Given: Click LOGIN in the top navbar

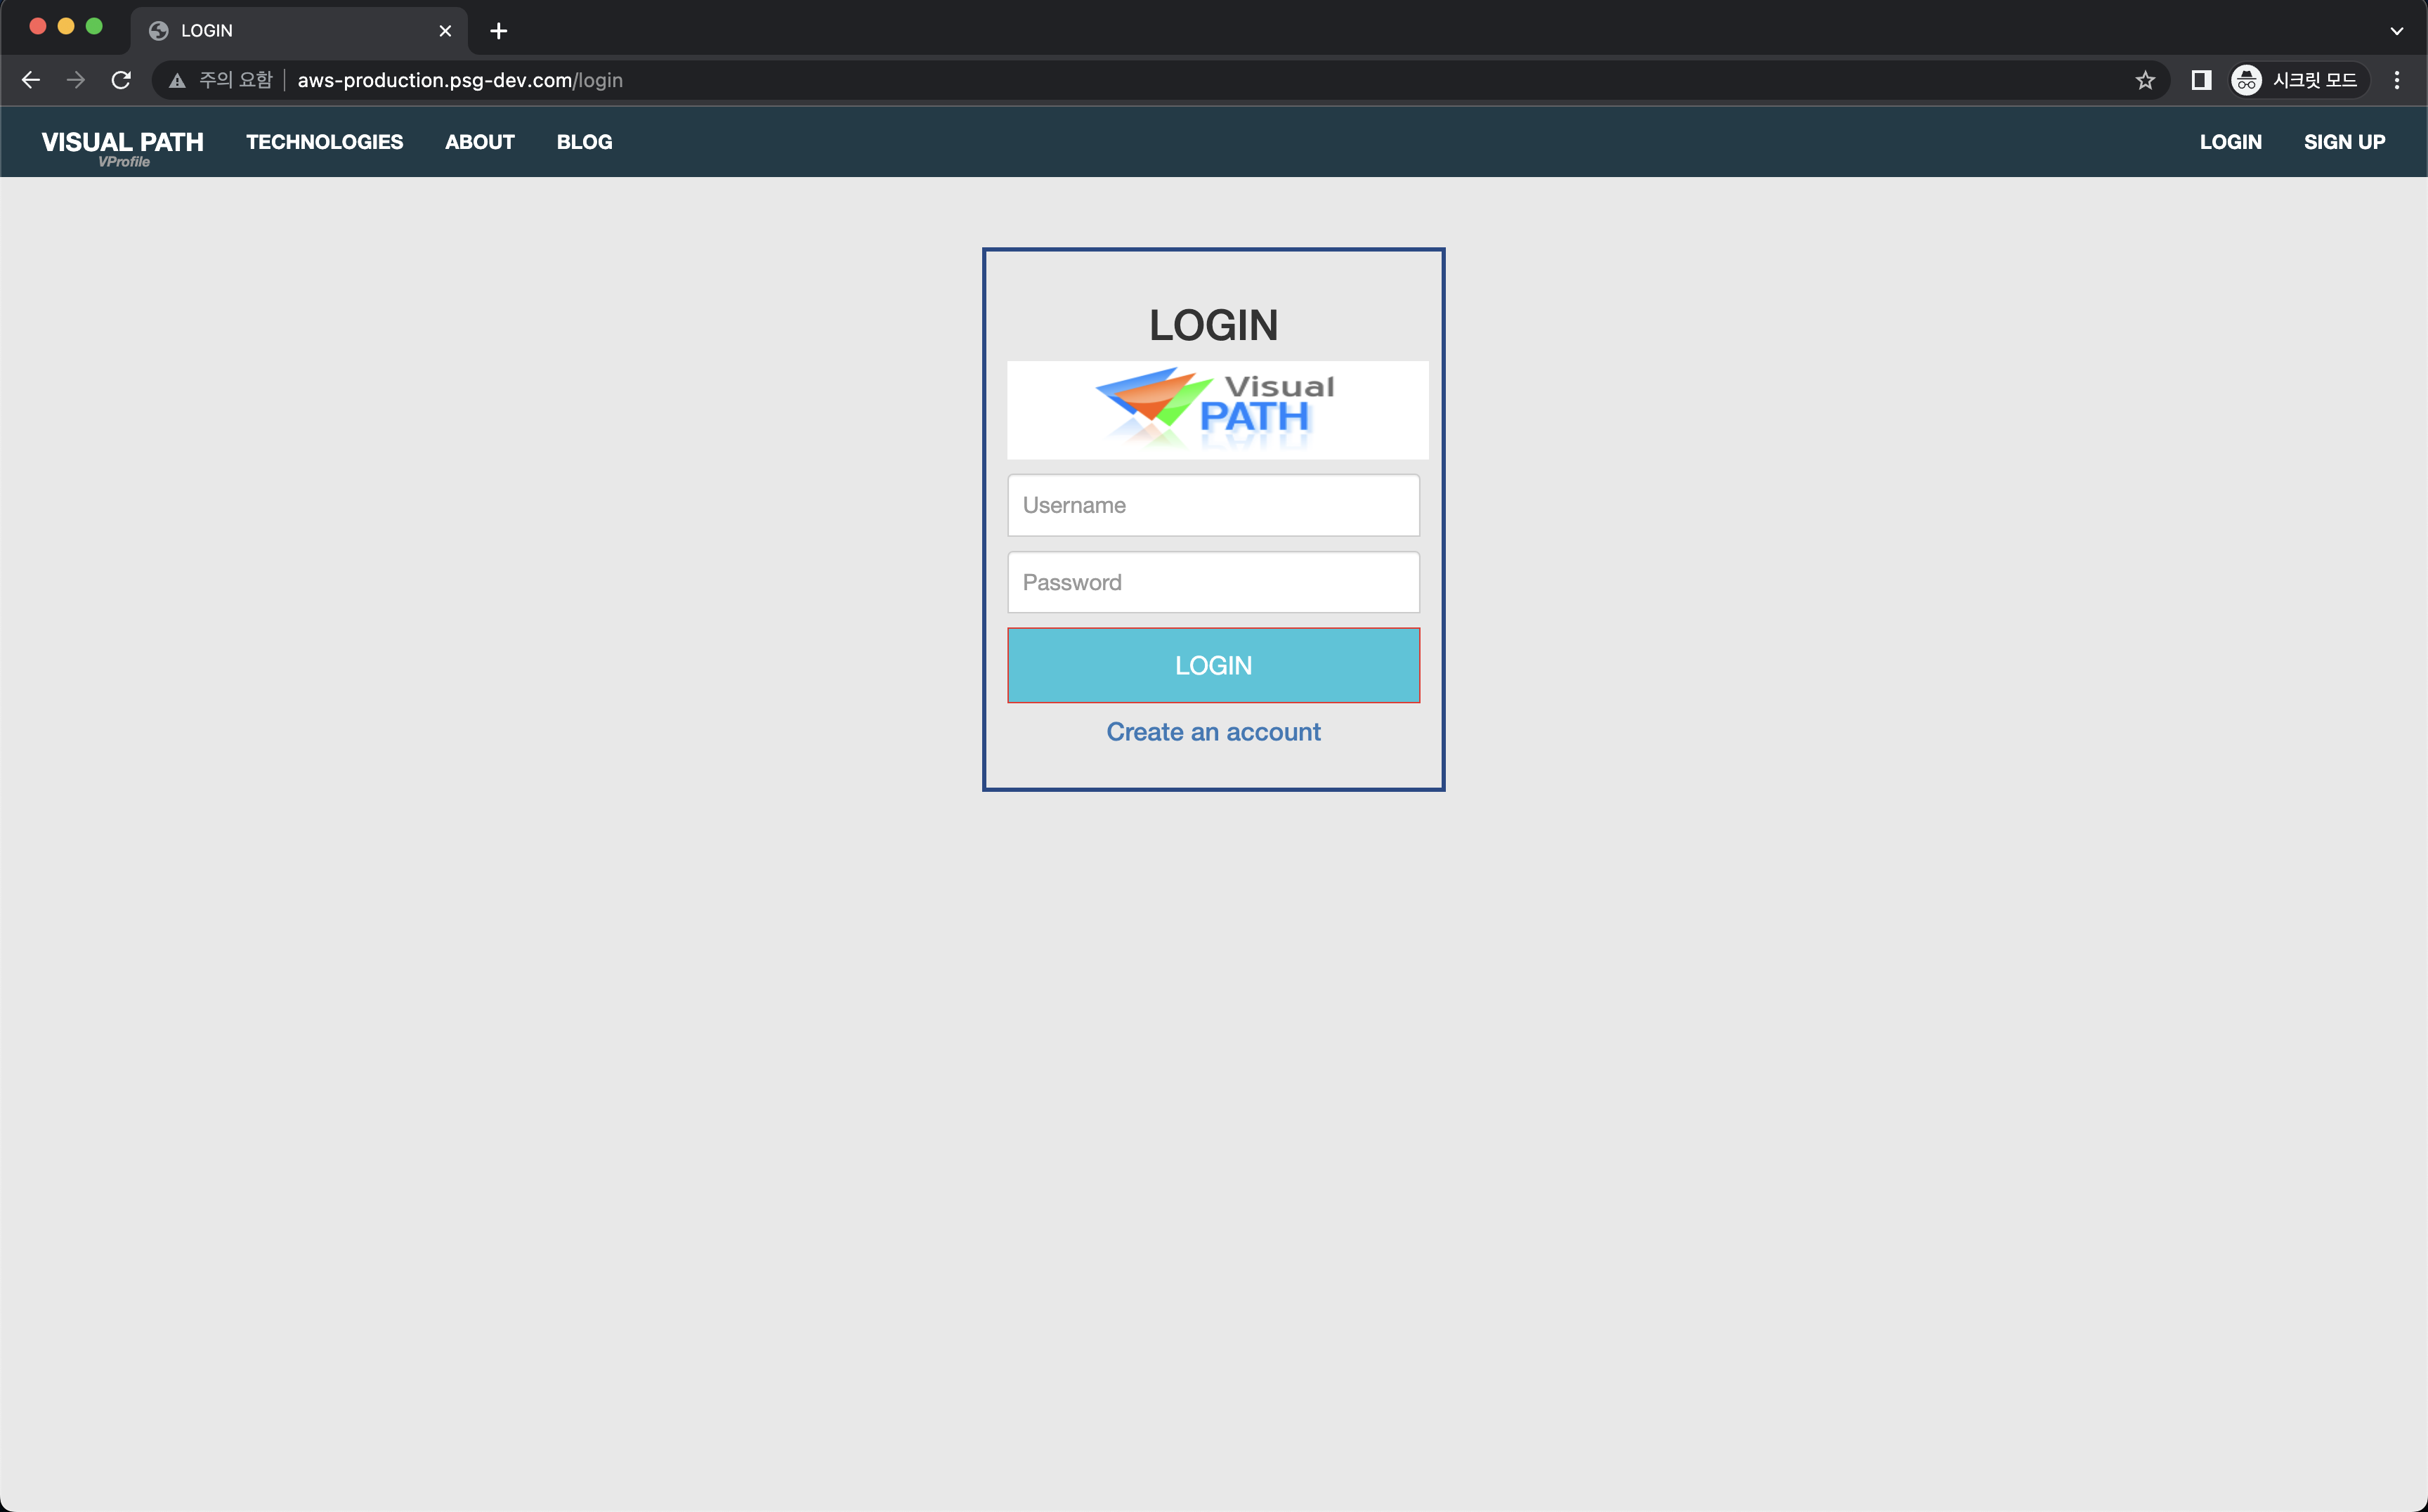Looking at the screenshot, I should (2230, 142).
